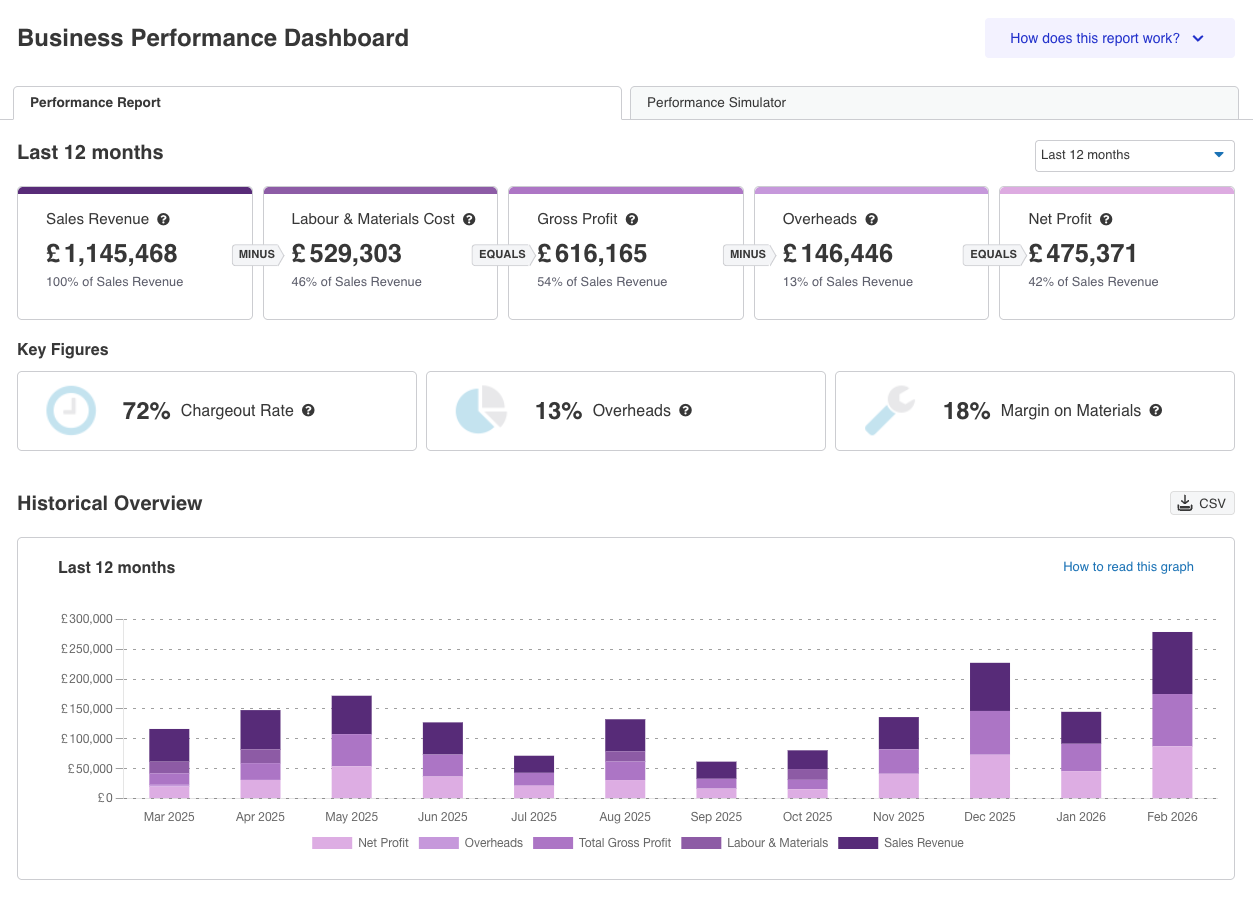Click the clock icon in Chargeout Rate card
Image resolution: width=1253 pixels, height=912 pixels.
coord(71,410)
